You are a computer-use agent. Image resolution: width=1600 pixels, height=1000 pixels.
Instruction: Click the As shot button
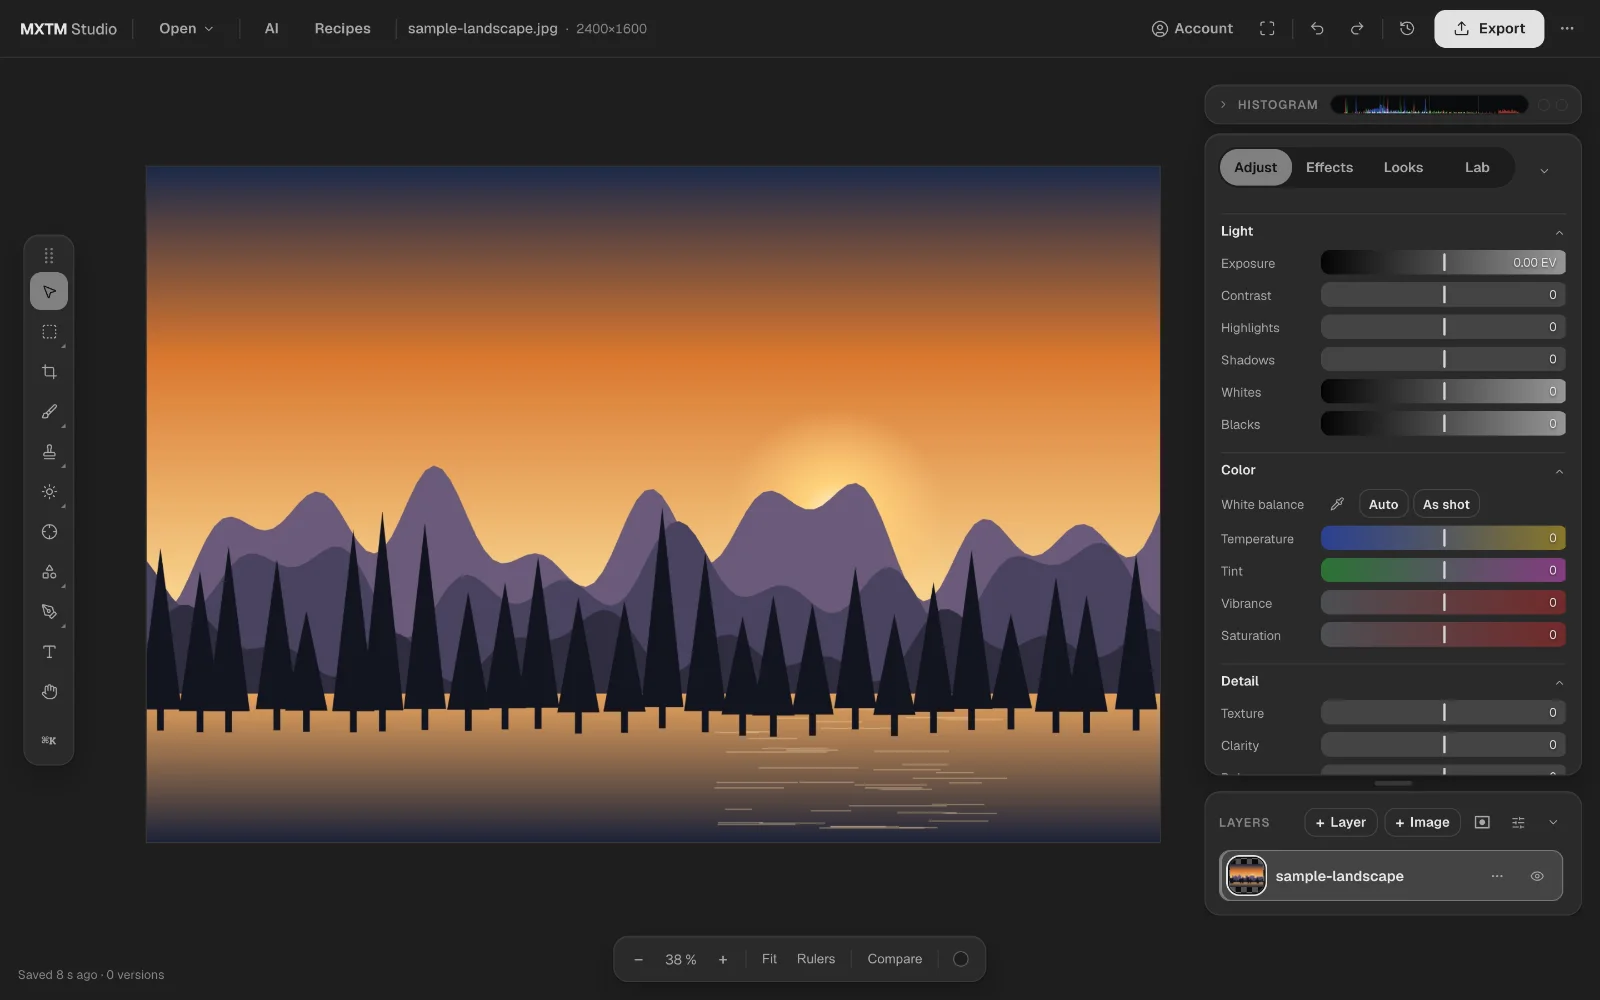click(1446, 504)
